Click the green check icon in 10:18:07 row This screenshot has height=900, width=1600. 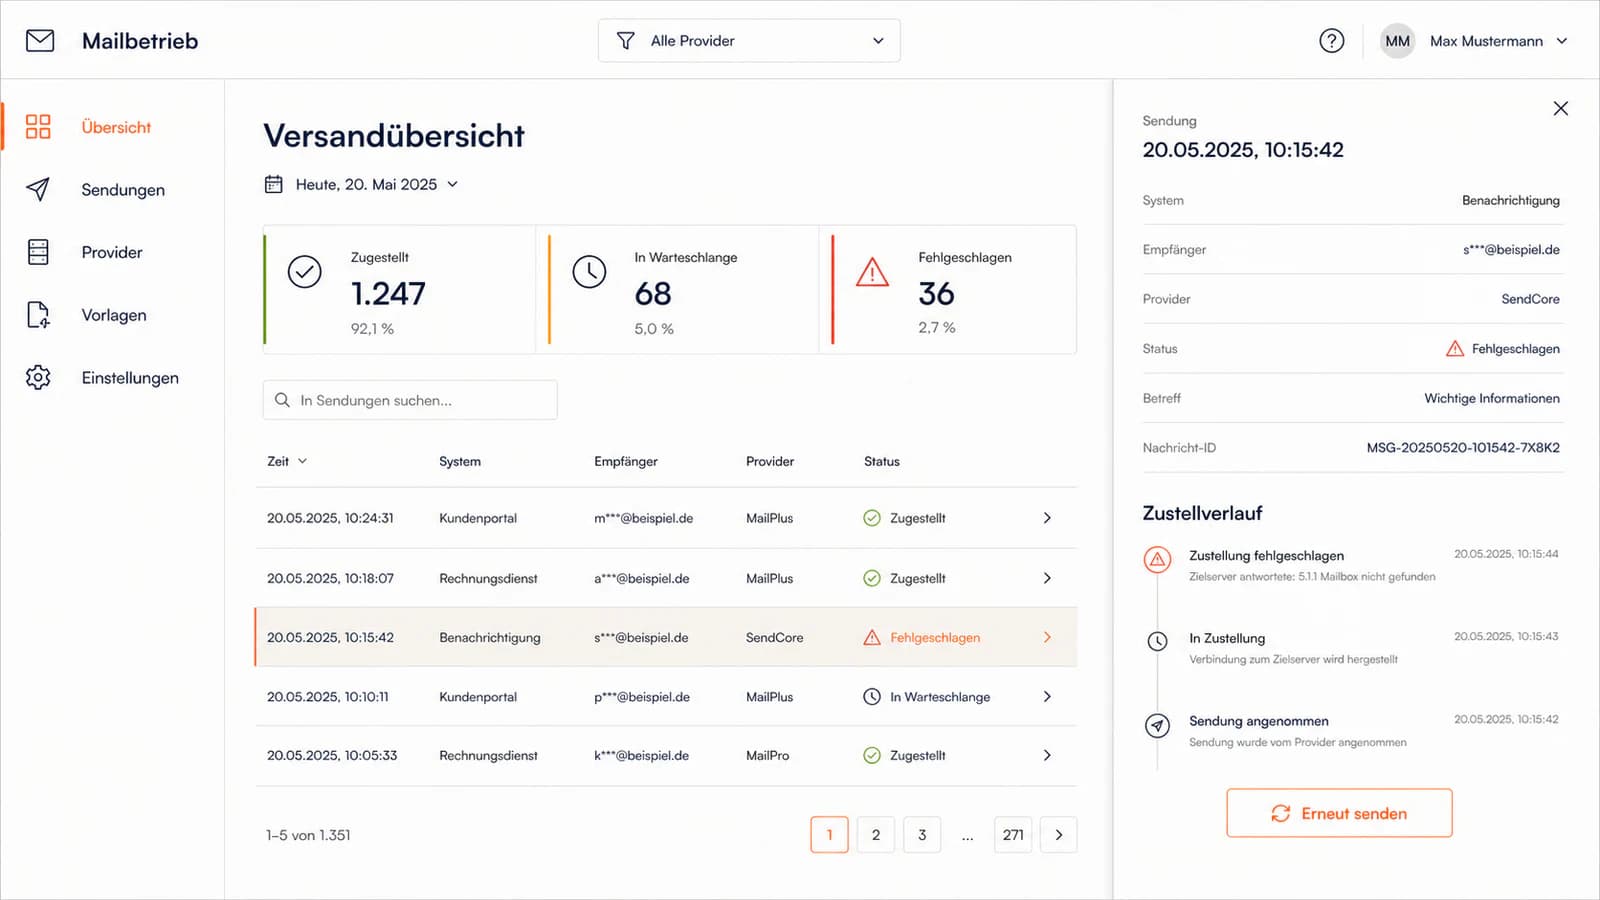(x=872, y=578)
